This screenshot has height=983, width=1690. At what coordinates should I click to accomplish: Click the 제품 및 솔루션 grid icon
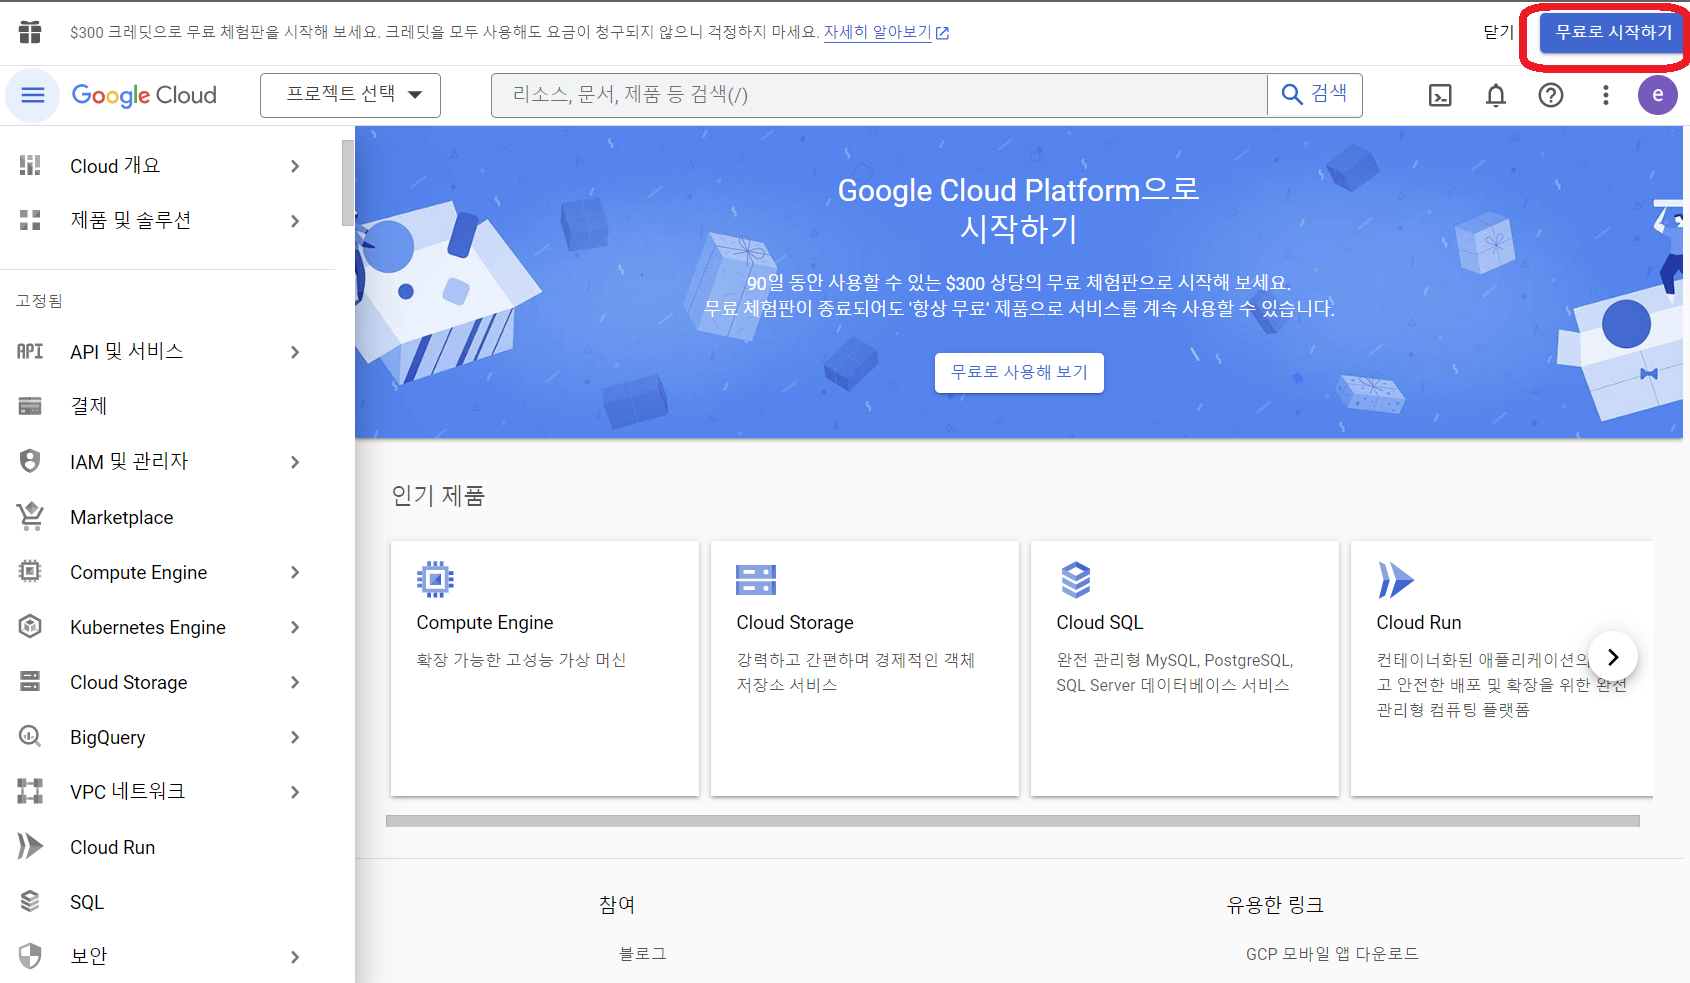30,220
